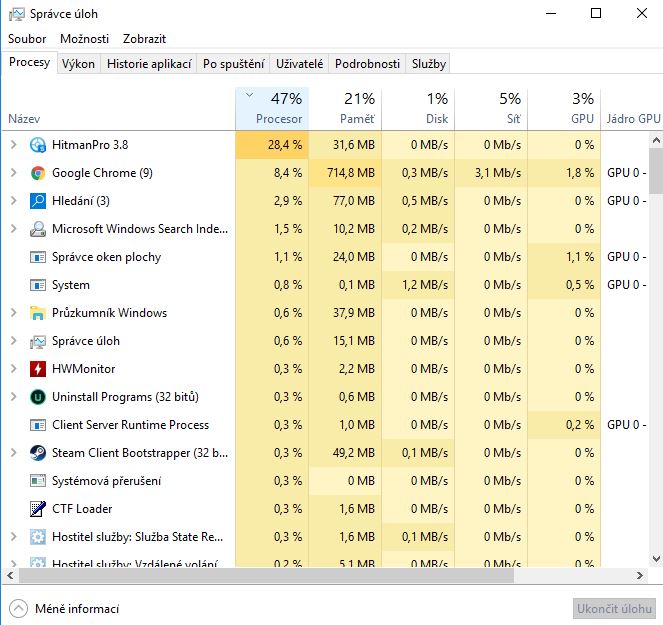The width and height of the screenshot is (663, 625).
Task: Click the Hledání magnifier icon
Action: 38,201
